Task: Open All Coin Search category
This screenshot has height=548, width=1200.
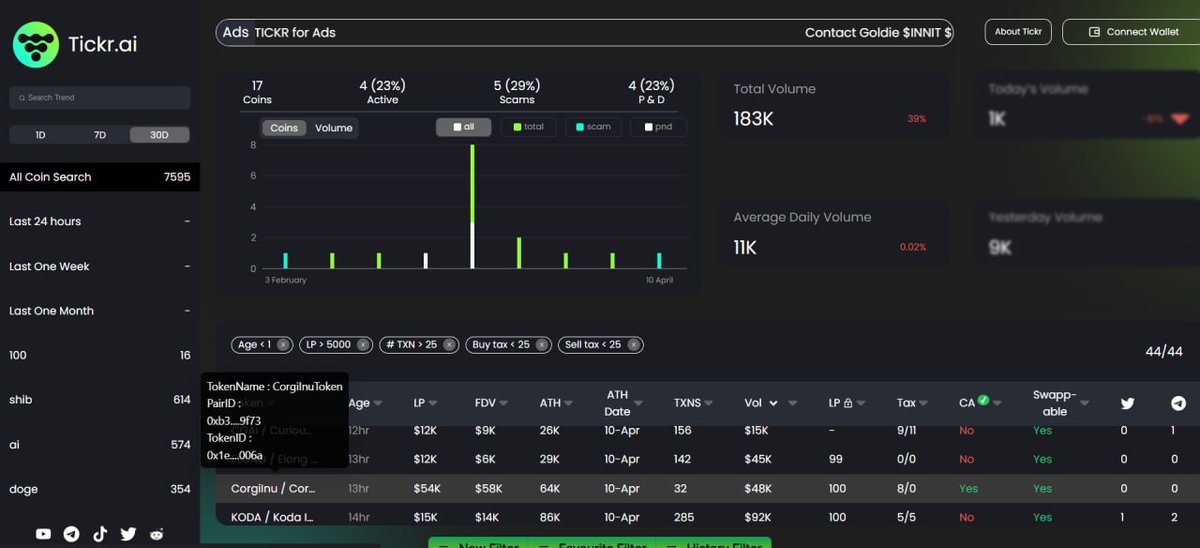Action: tap(100, 177)
